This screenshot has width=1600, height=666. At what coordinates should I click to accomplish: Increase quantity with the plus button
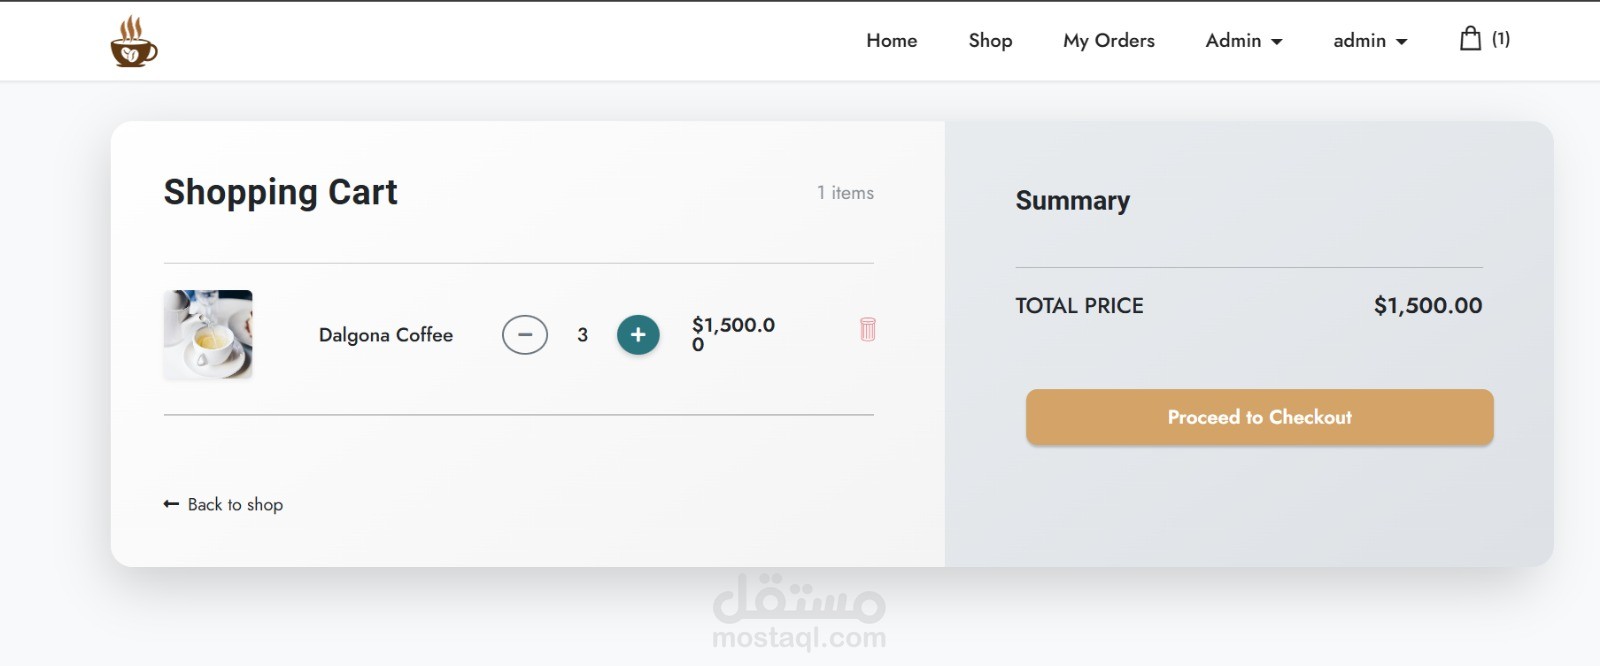[638, 335]
